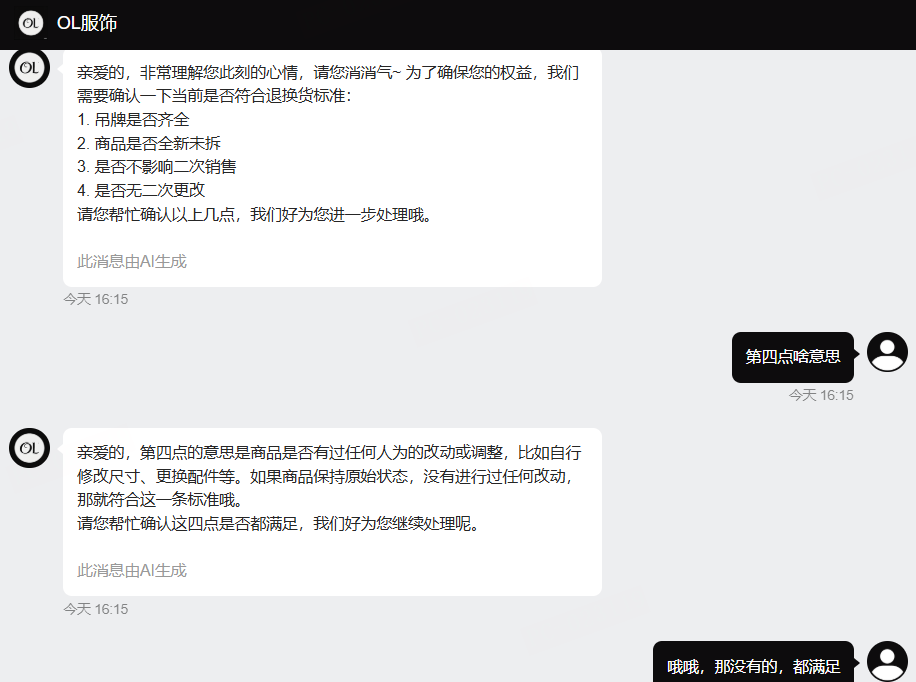Click the AI-generated label under the 第四点 explanation
The image size is (916, 682).
[x=132, y=570]
